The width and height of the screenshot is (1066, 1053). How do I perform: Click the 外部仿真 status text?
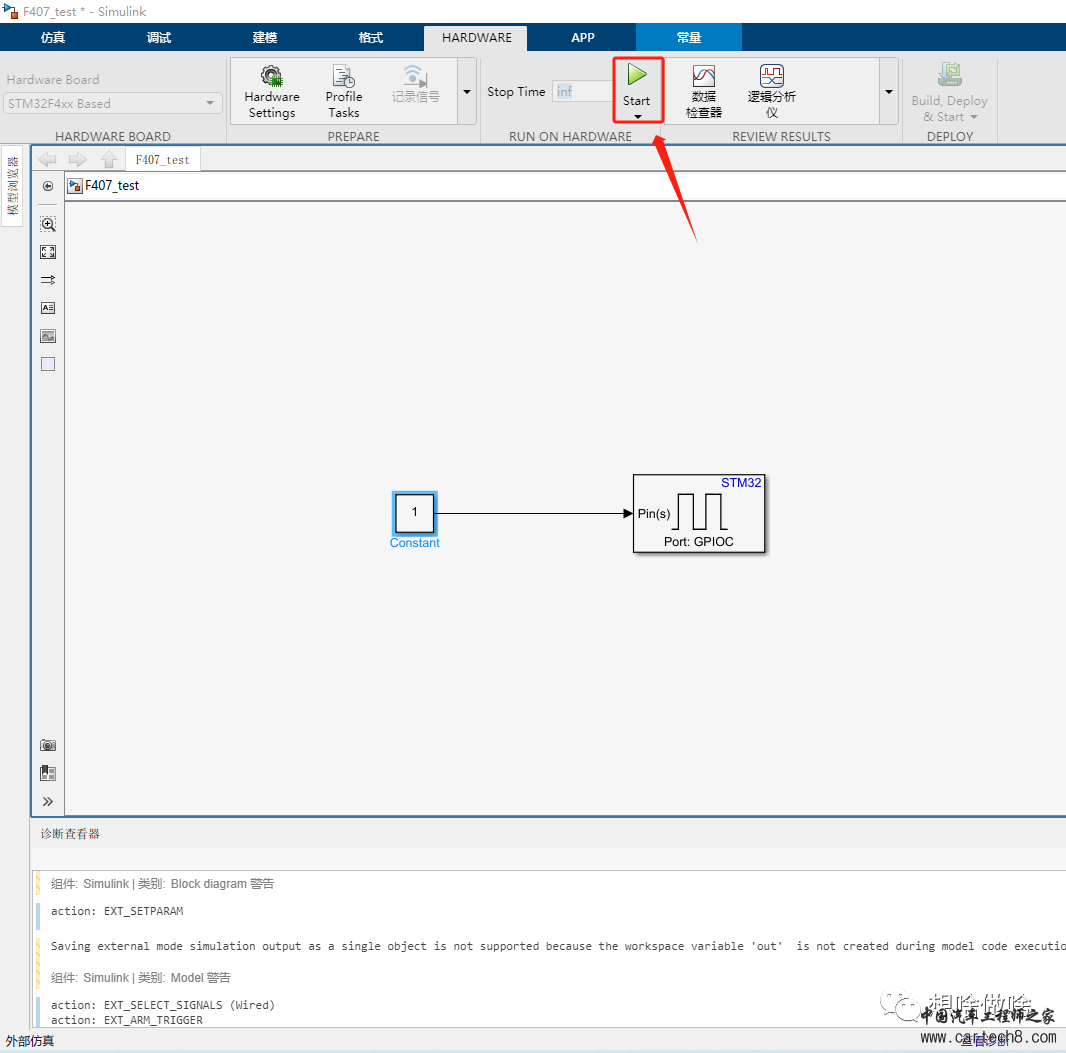(x=30, y=1041)
